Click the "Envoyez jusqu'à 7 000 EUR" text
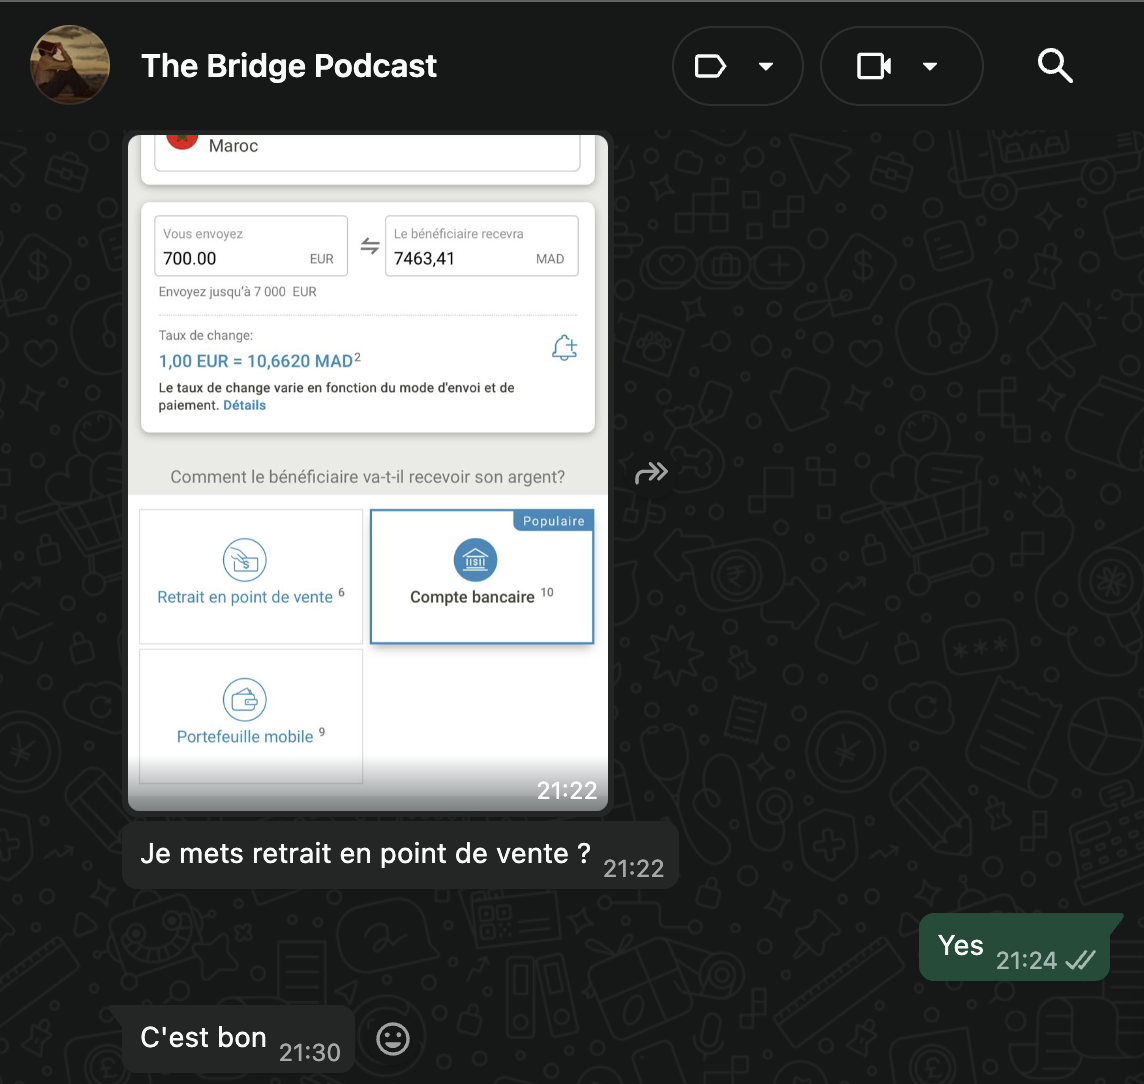Viewport: 1144px width, 1084px height. 238,292
